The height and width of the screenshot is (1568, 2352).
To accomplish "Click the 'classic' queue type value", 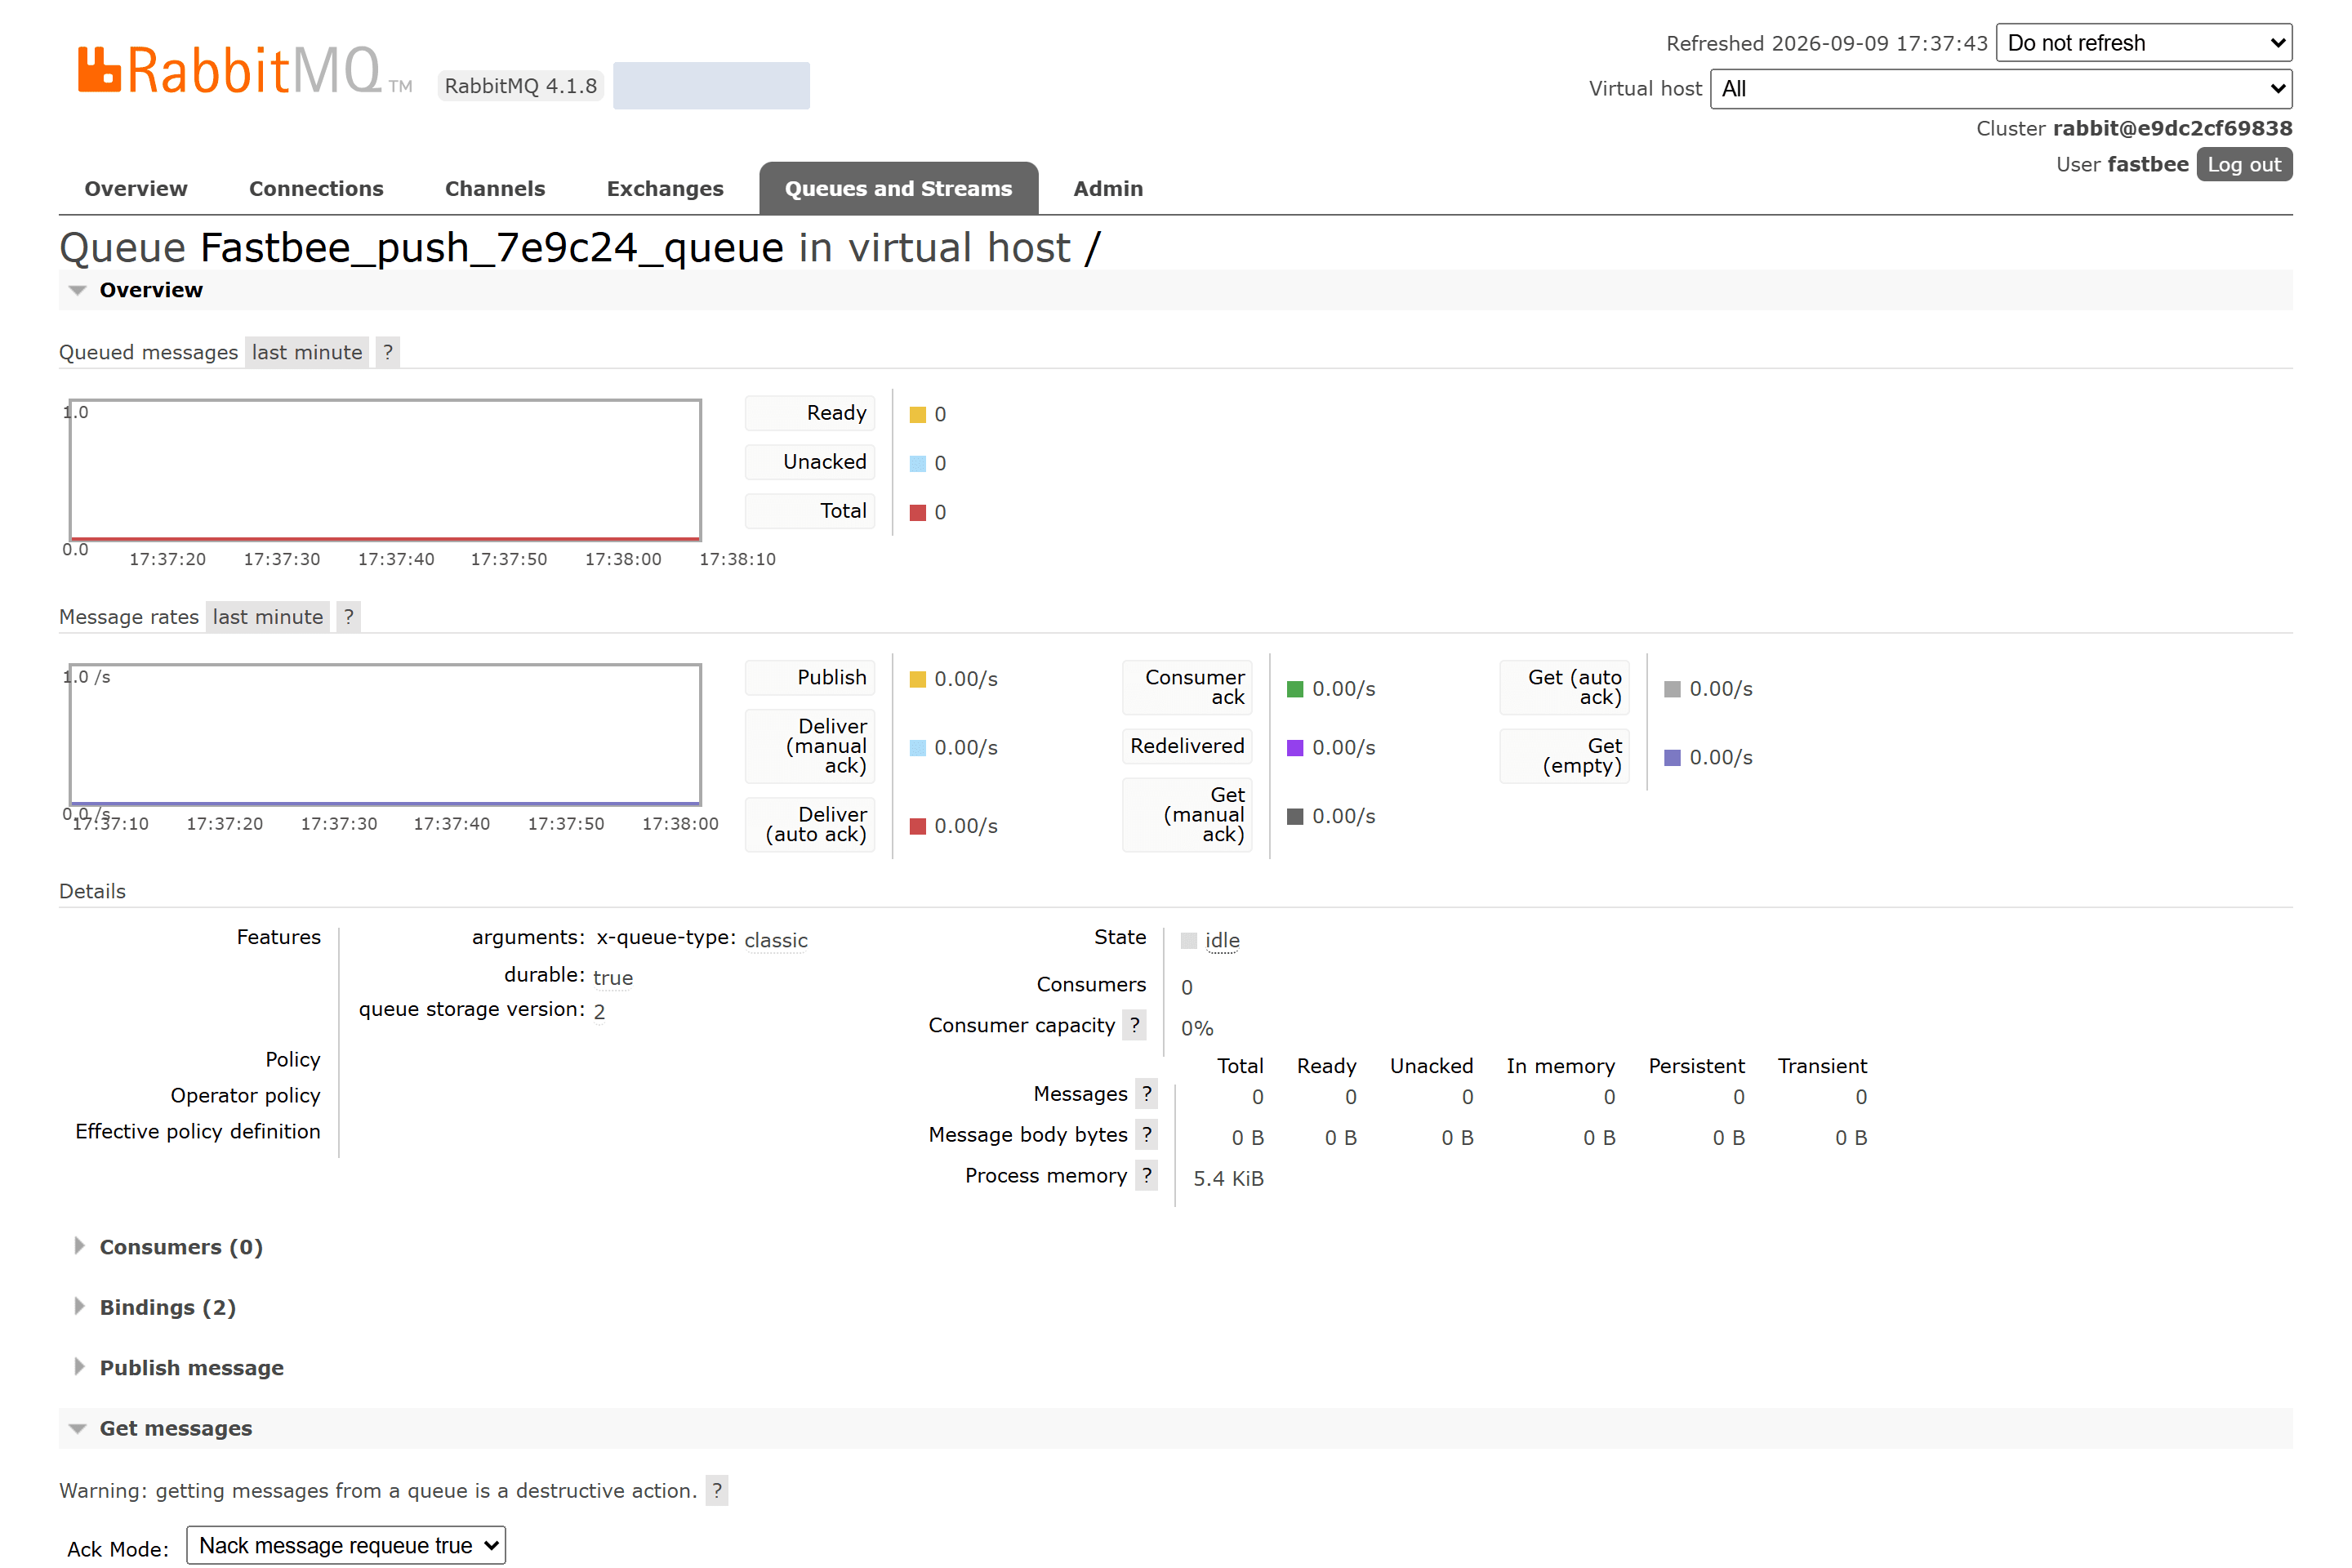I will click(x=776, y=940).
